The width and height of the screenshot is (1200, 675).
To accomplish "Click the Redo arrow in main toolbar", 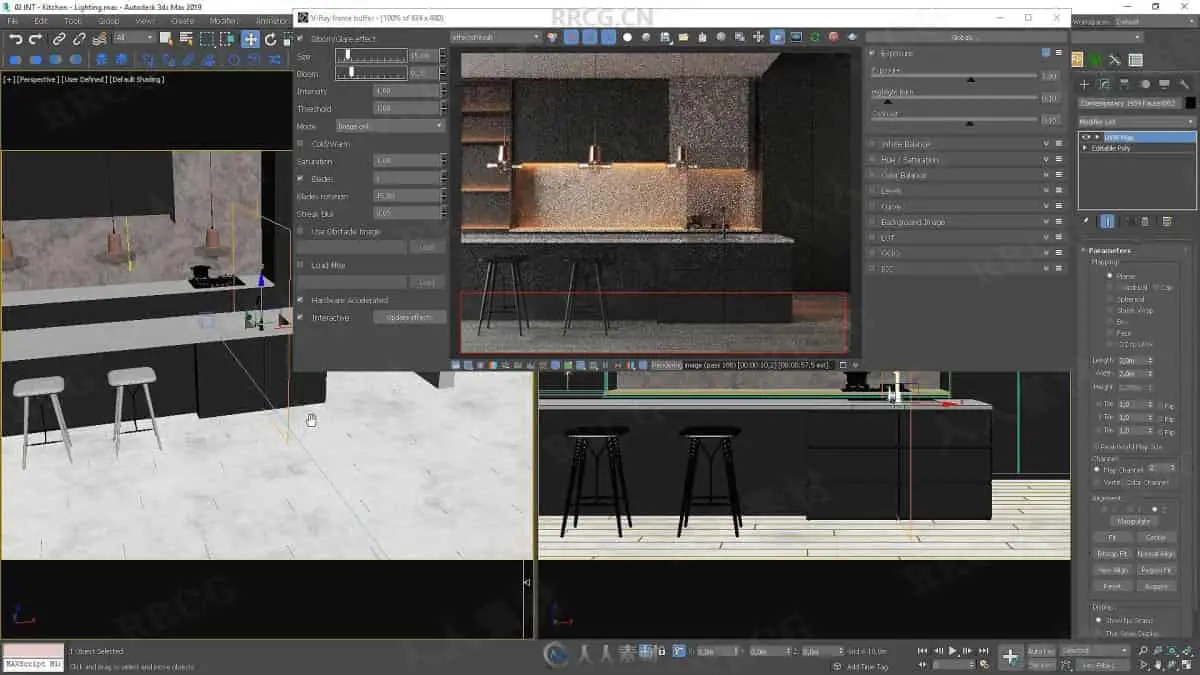I will [x=36, y=39].
